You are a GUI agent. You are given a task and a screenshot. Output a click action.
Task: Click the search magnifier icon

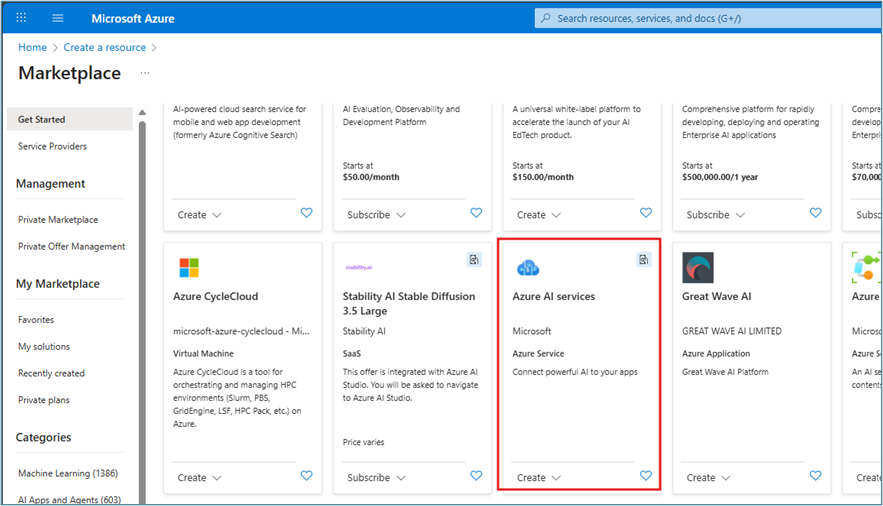click(546, 18)
